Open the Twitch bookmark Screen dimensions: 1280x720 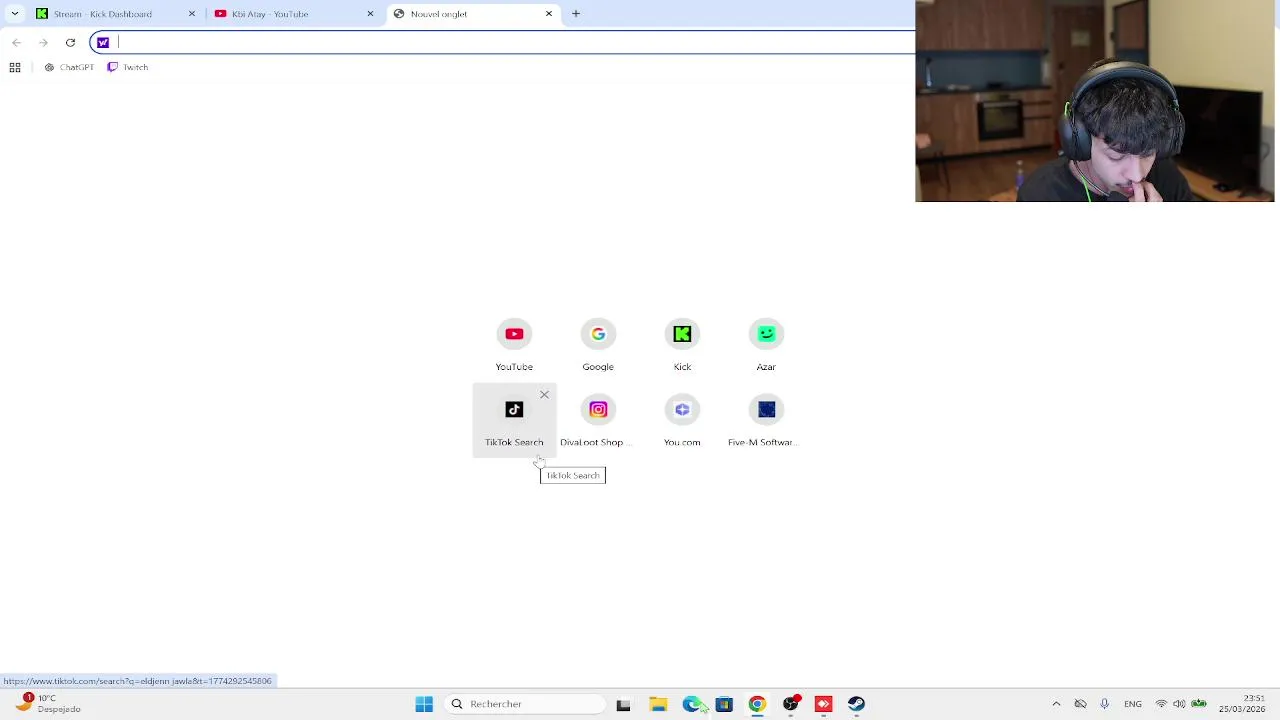point(128,67)
